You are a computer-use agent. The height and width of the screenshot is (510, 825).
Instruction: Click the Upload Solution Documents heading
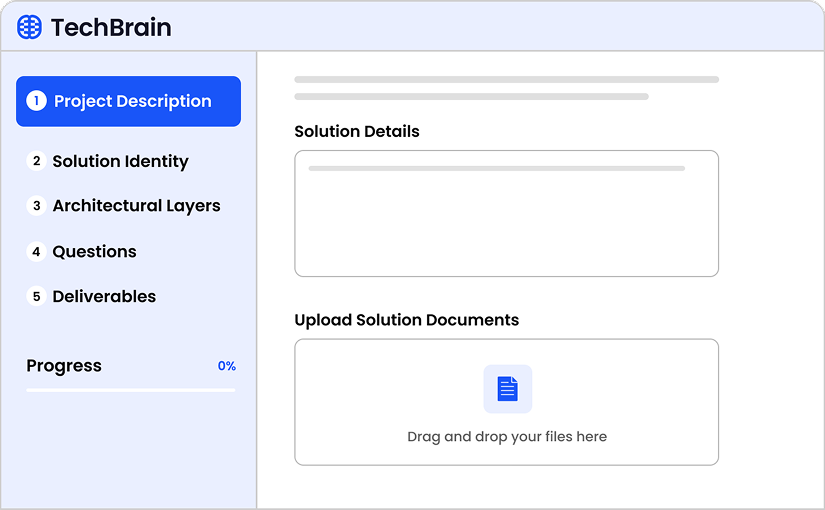coord(406,320)
